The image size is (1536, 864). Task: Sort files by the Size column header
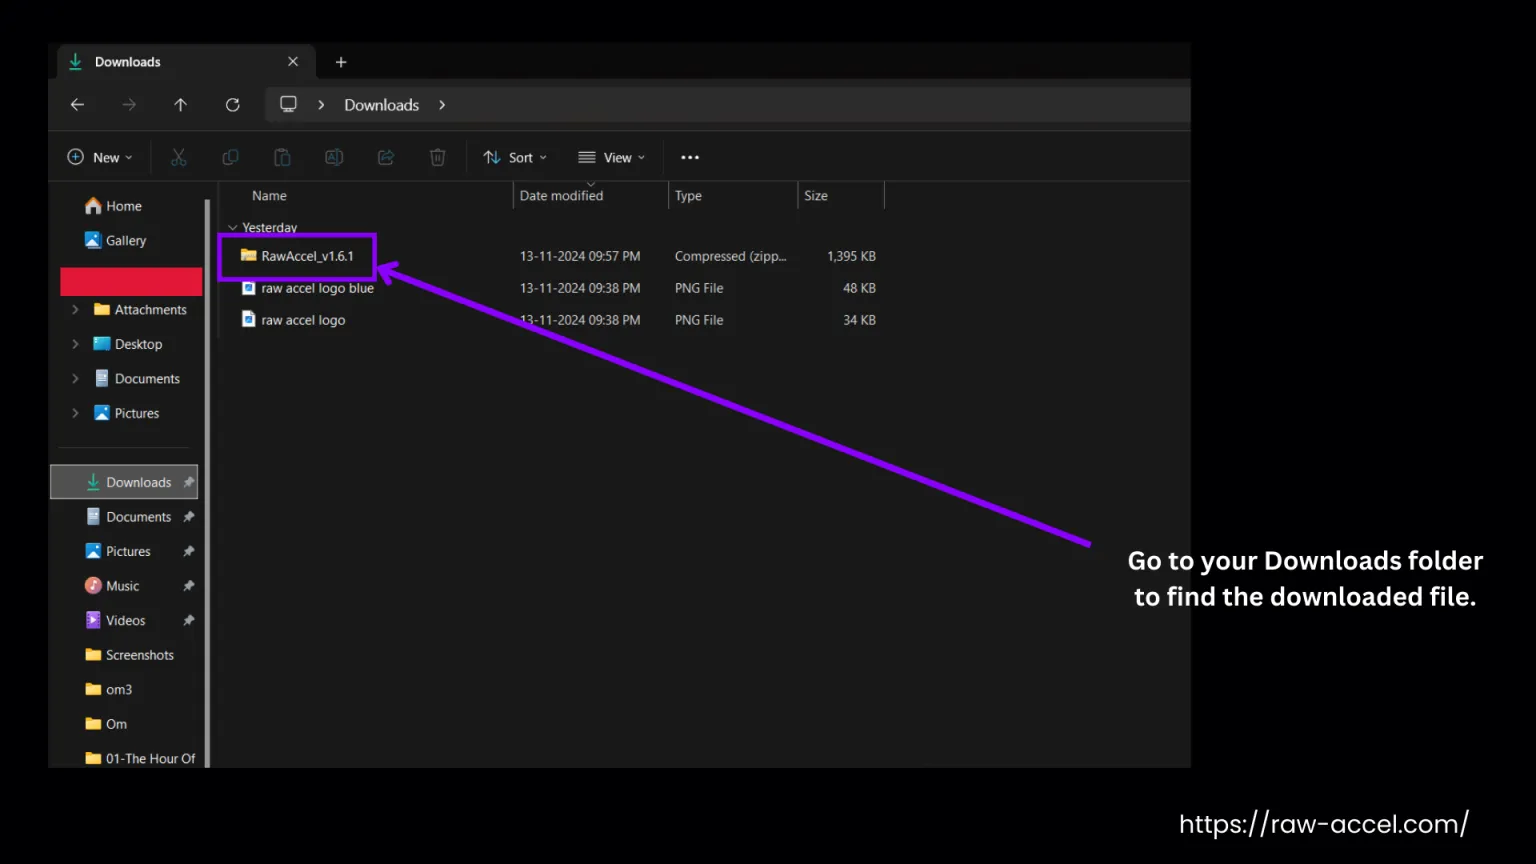tap(816, 195)
